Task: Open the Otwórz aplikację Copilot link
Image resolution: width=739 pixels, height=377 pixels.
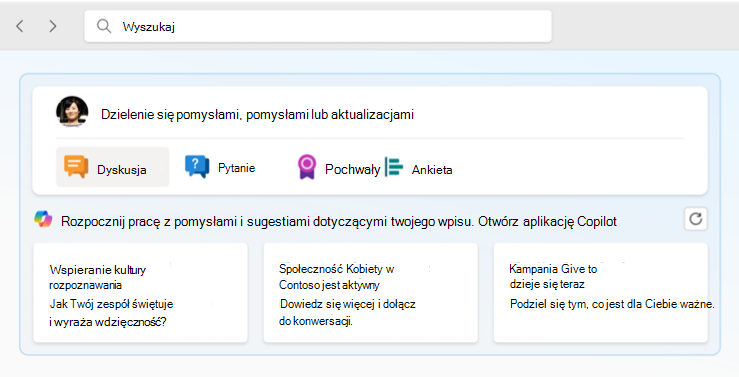Action: click(x=548, y=221)
